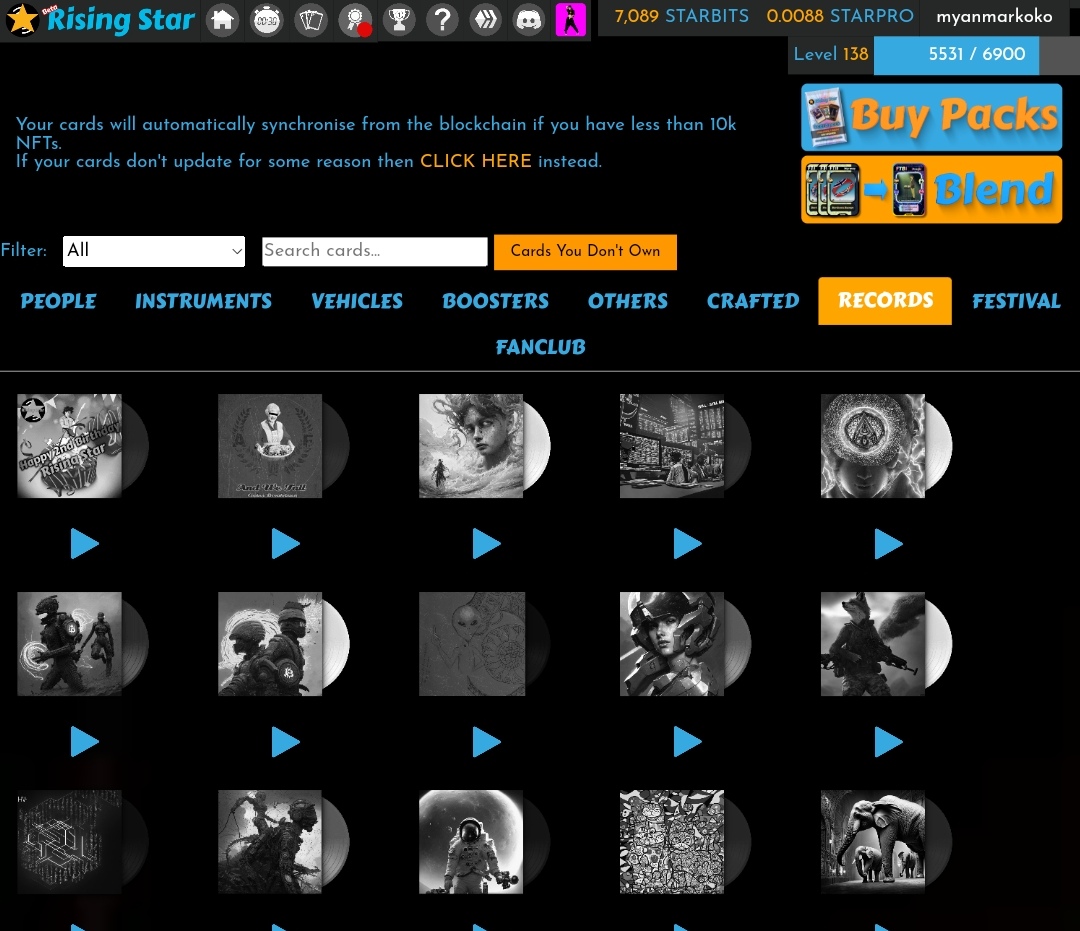Open the Rising Star logo home link
1080x931 pixels.
pos(101,20)
